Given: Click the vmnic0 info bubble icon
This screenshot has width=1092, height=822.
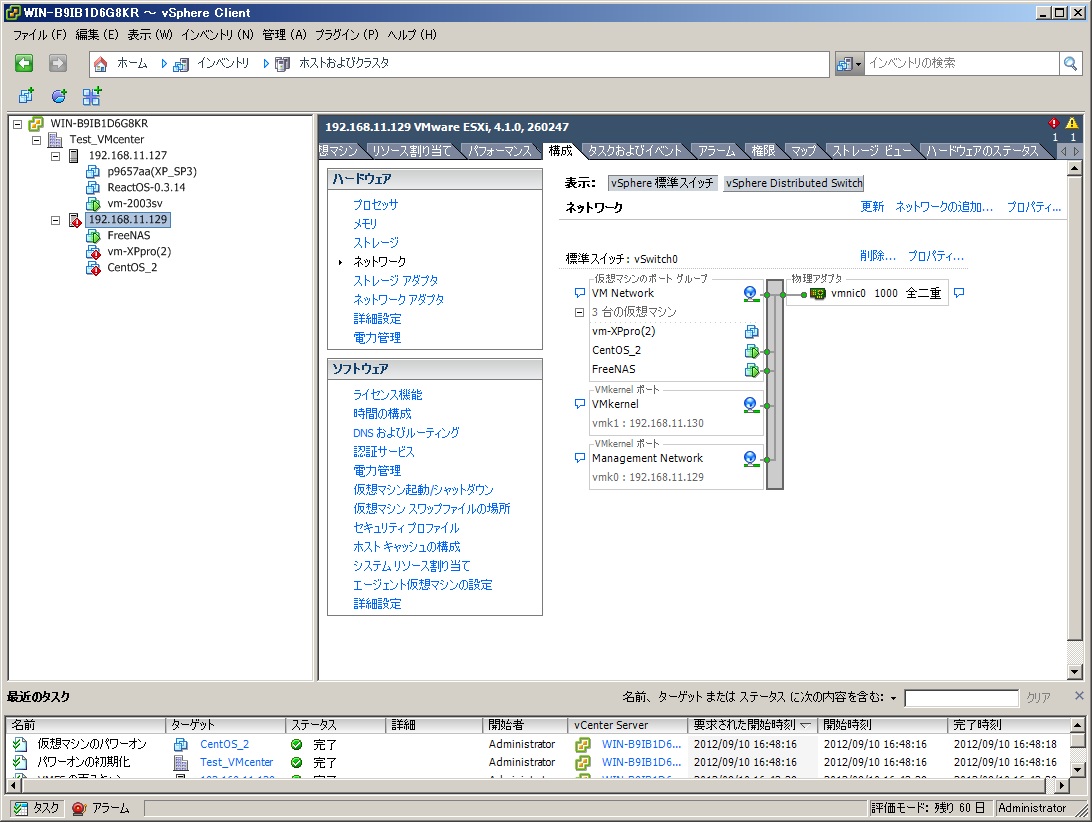Looking at the screenshot, I should coord(959,293).
